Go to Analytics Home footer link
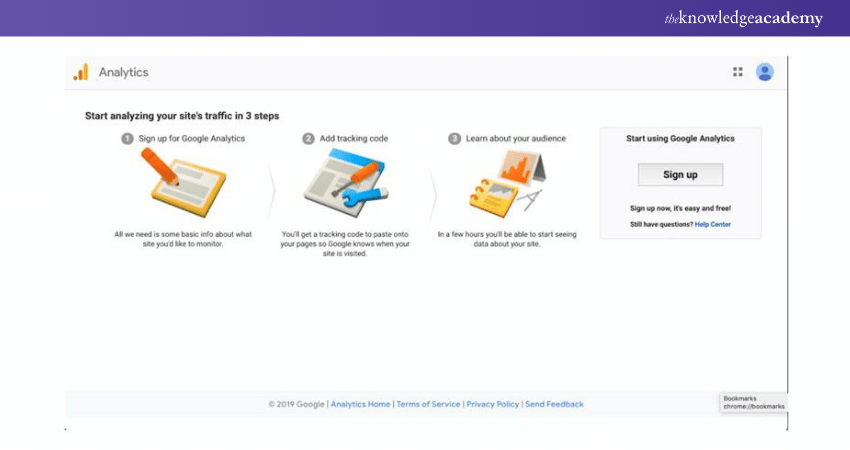This screenshot has width=850, height=450. [x=360, y=404]
